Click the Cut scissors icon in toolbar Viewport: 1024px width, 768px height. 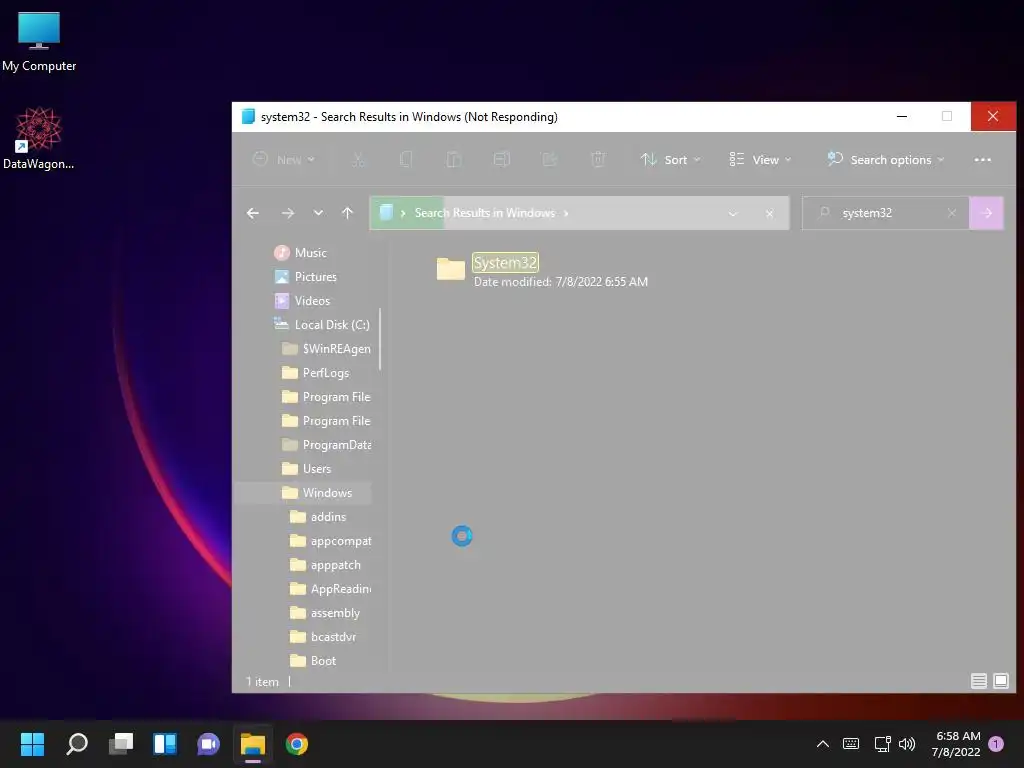pyautogui.click(x=358, y=159)
